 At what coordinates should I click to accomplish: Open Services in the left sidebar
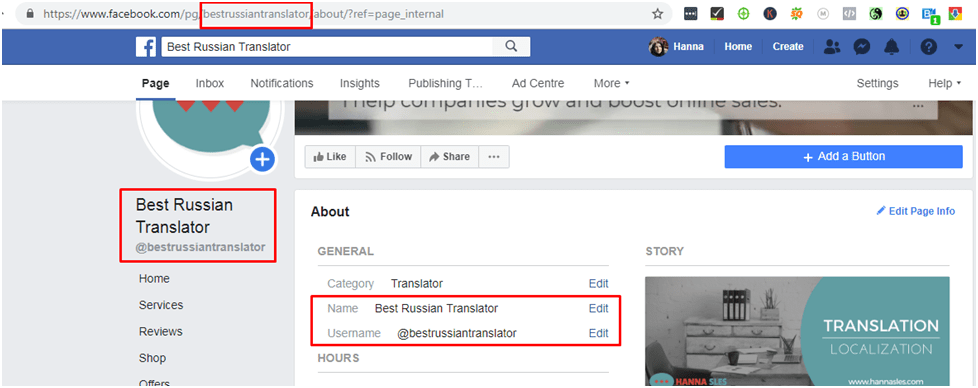click(x=161, y=305)
